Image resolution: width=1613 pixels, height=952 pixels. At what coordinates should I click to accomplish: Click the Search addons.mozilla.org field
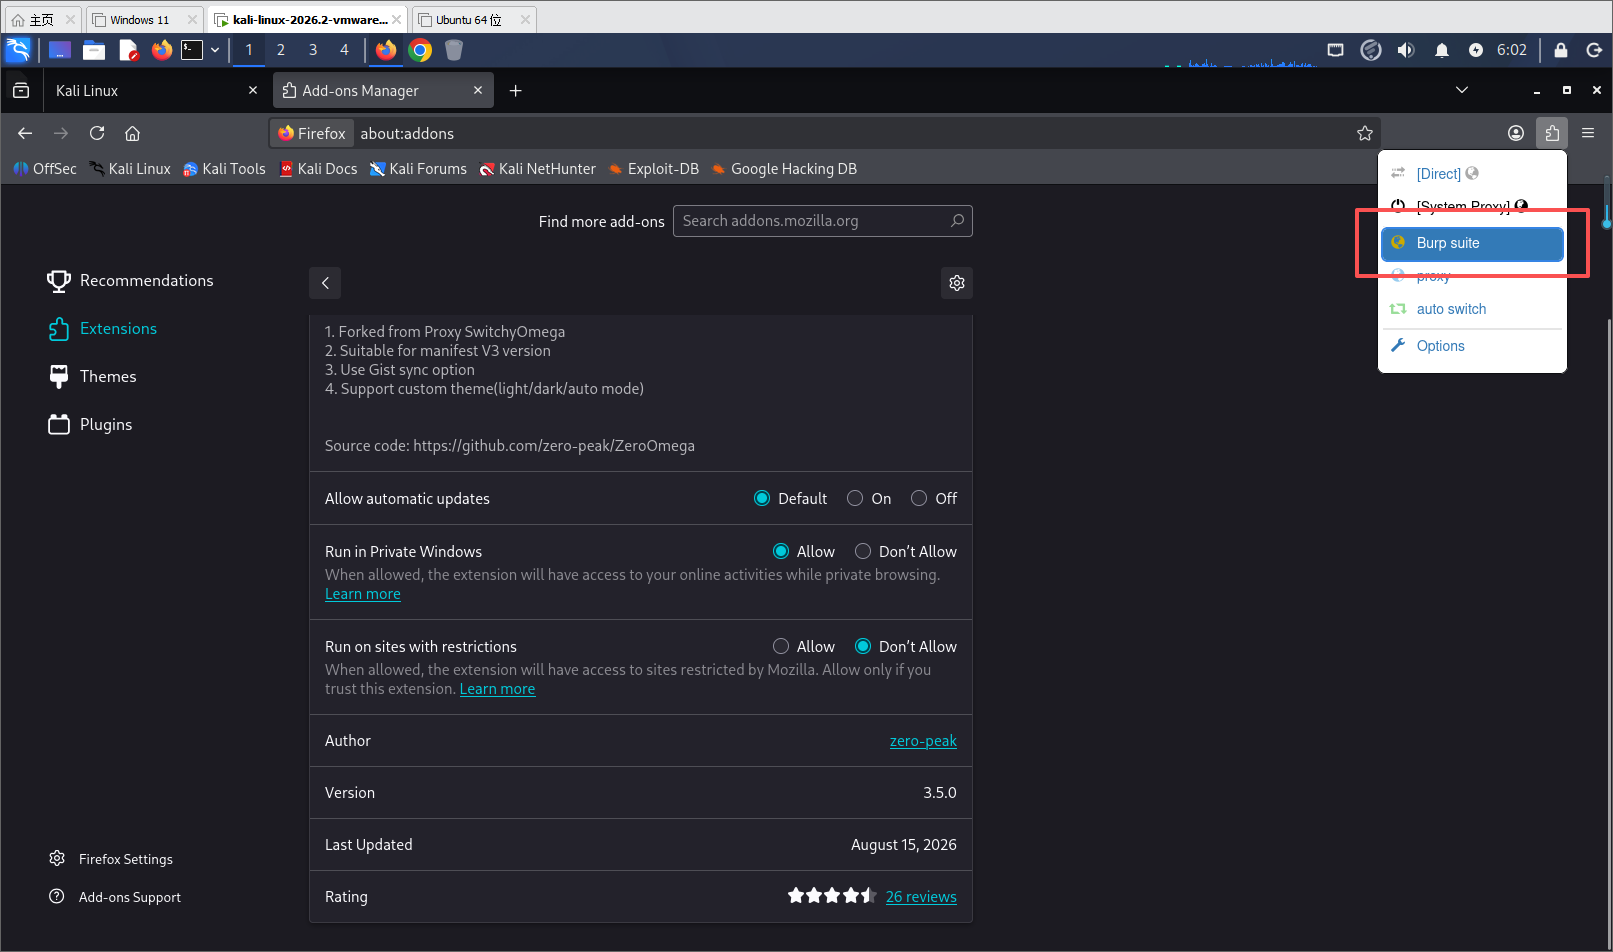pyautogui.click(x=822, y=221)
